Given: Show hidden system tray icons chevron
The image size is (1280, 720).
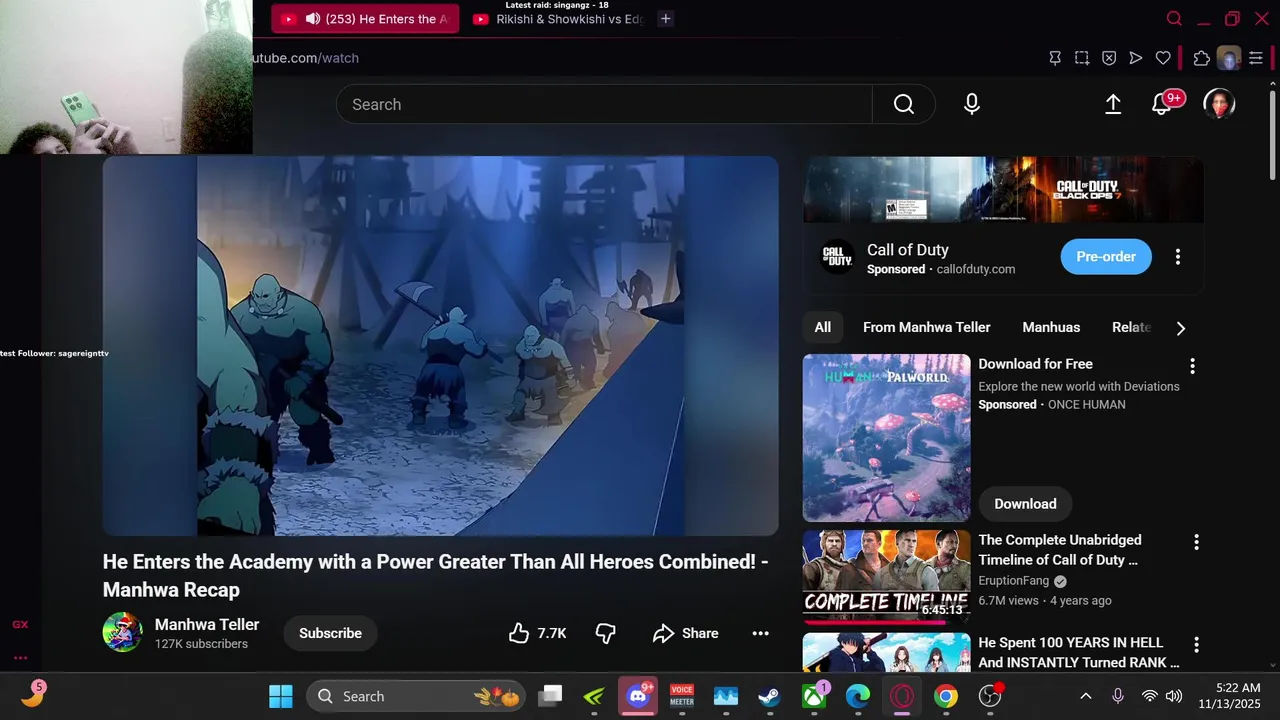Looking at the screenshot, I should (1086, 696).
